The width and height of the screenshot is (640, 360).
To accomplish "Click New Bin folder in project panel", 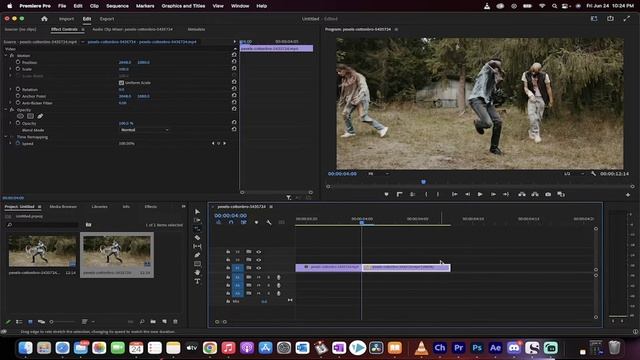I will coord(153,322).
